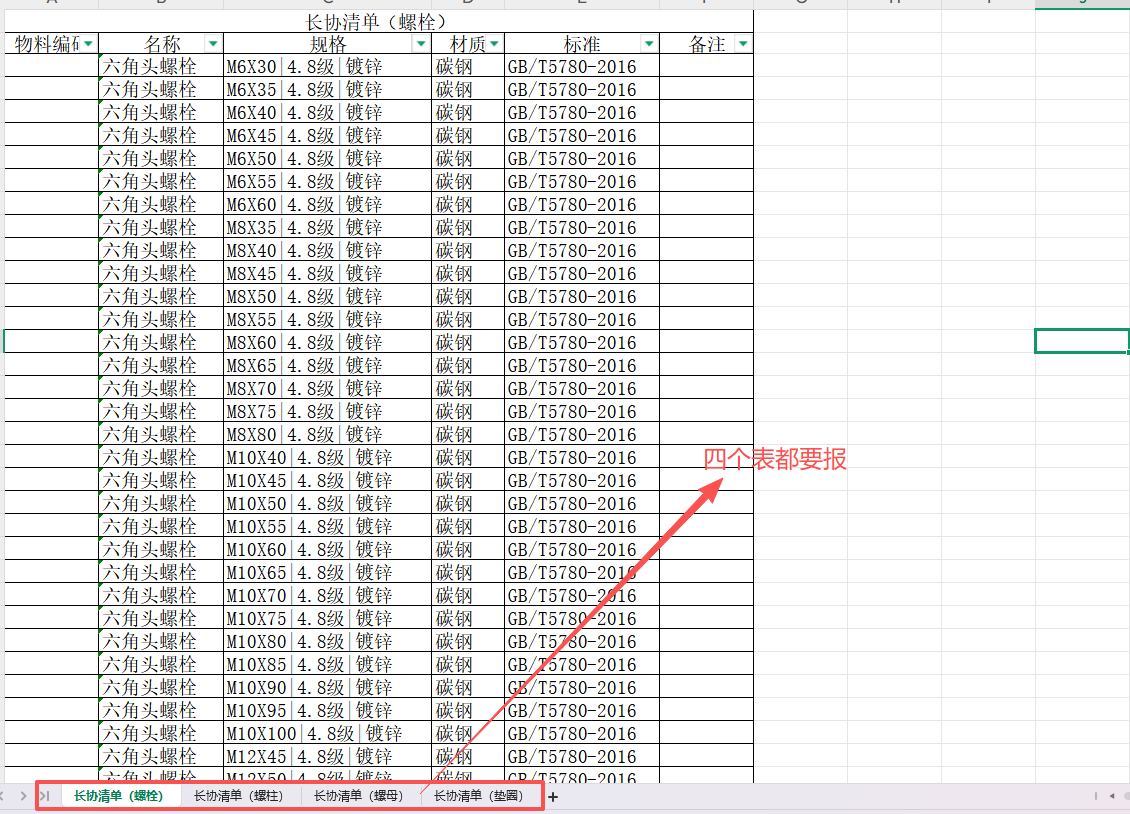Image resolution: width=1130 pixels, height=814 pixels.
Task: Click the empty 物料编码 cell in the M6X40 row
Action: (x=52, y=112)
